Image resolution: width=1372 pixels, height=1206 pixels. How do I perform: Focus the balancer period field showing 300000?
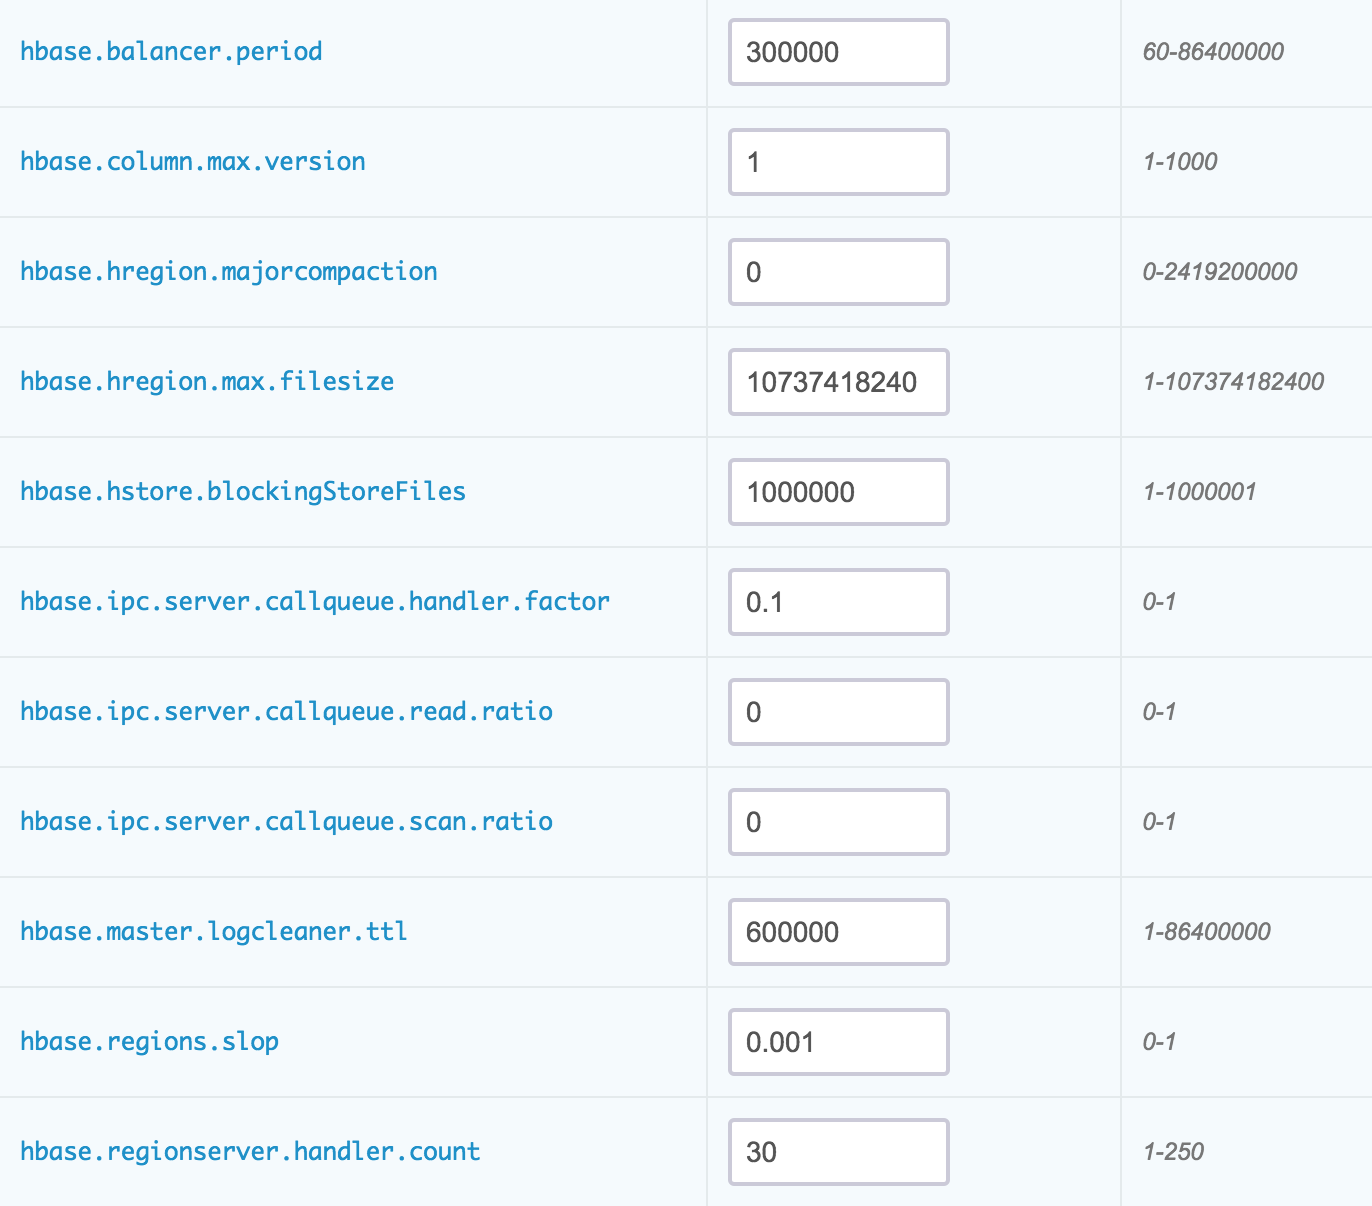click(838, 52)
